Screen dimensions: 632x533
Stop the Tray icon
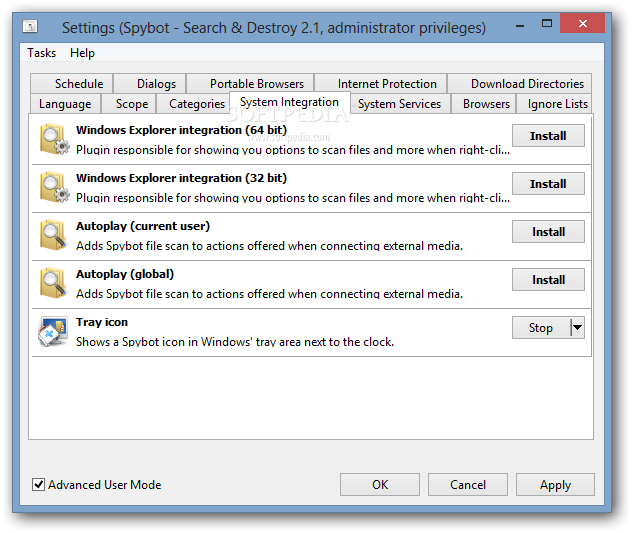pos(541,328)
